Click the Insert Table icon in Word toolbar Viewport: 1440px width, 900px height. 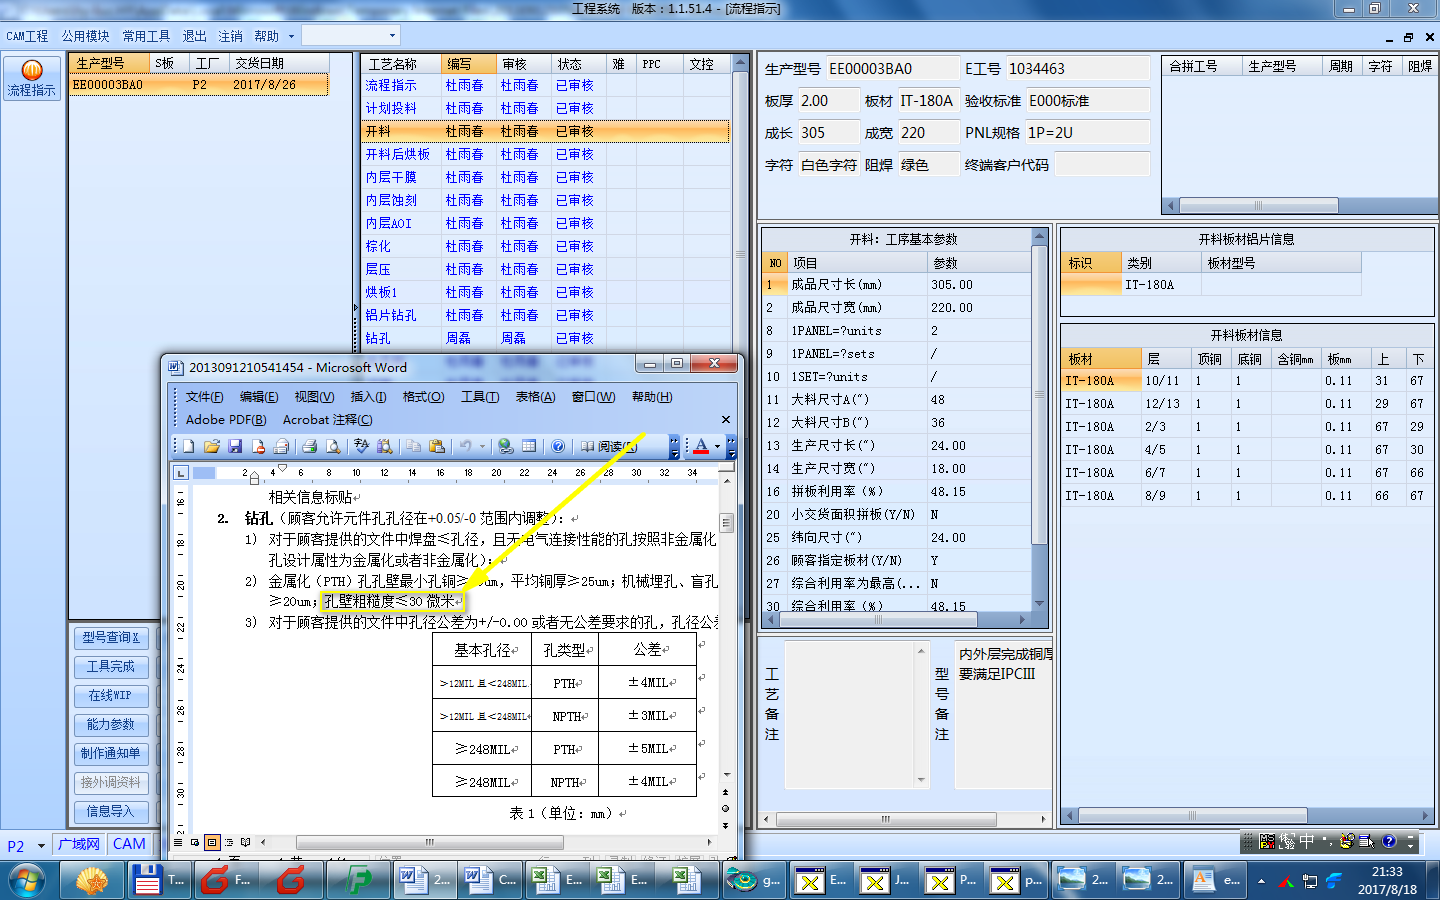point(529,446)
